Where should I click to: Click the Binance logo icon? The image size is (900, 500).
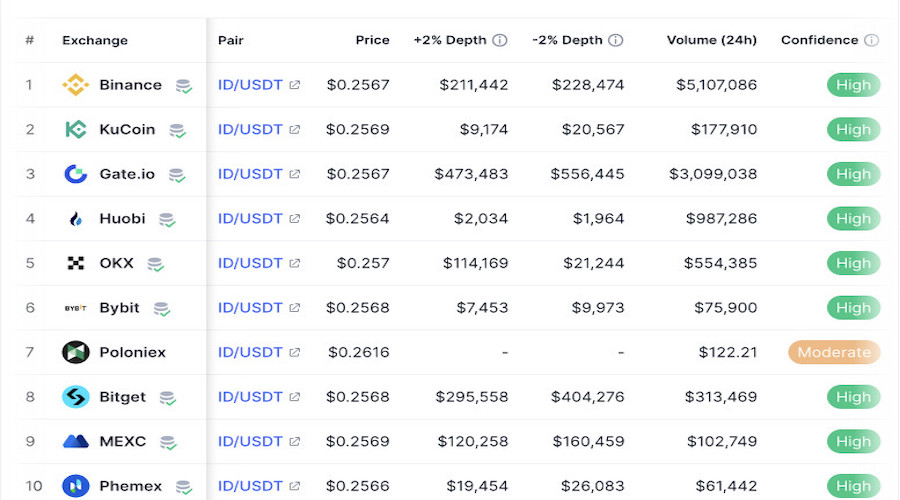76,85
